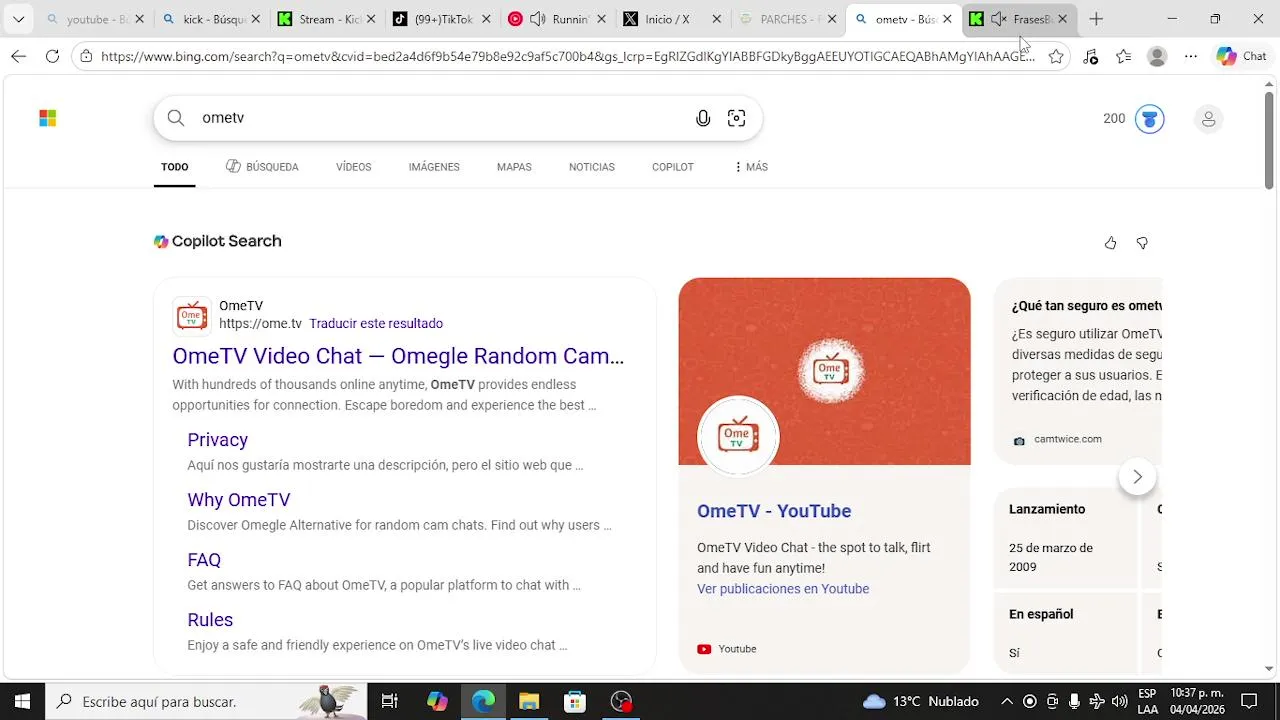Open the Rules sitelink
Image resolution: width=1280 pixels, height=720 pixels.
coord(210,620)
